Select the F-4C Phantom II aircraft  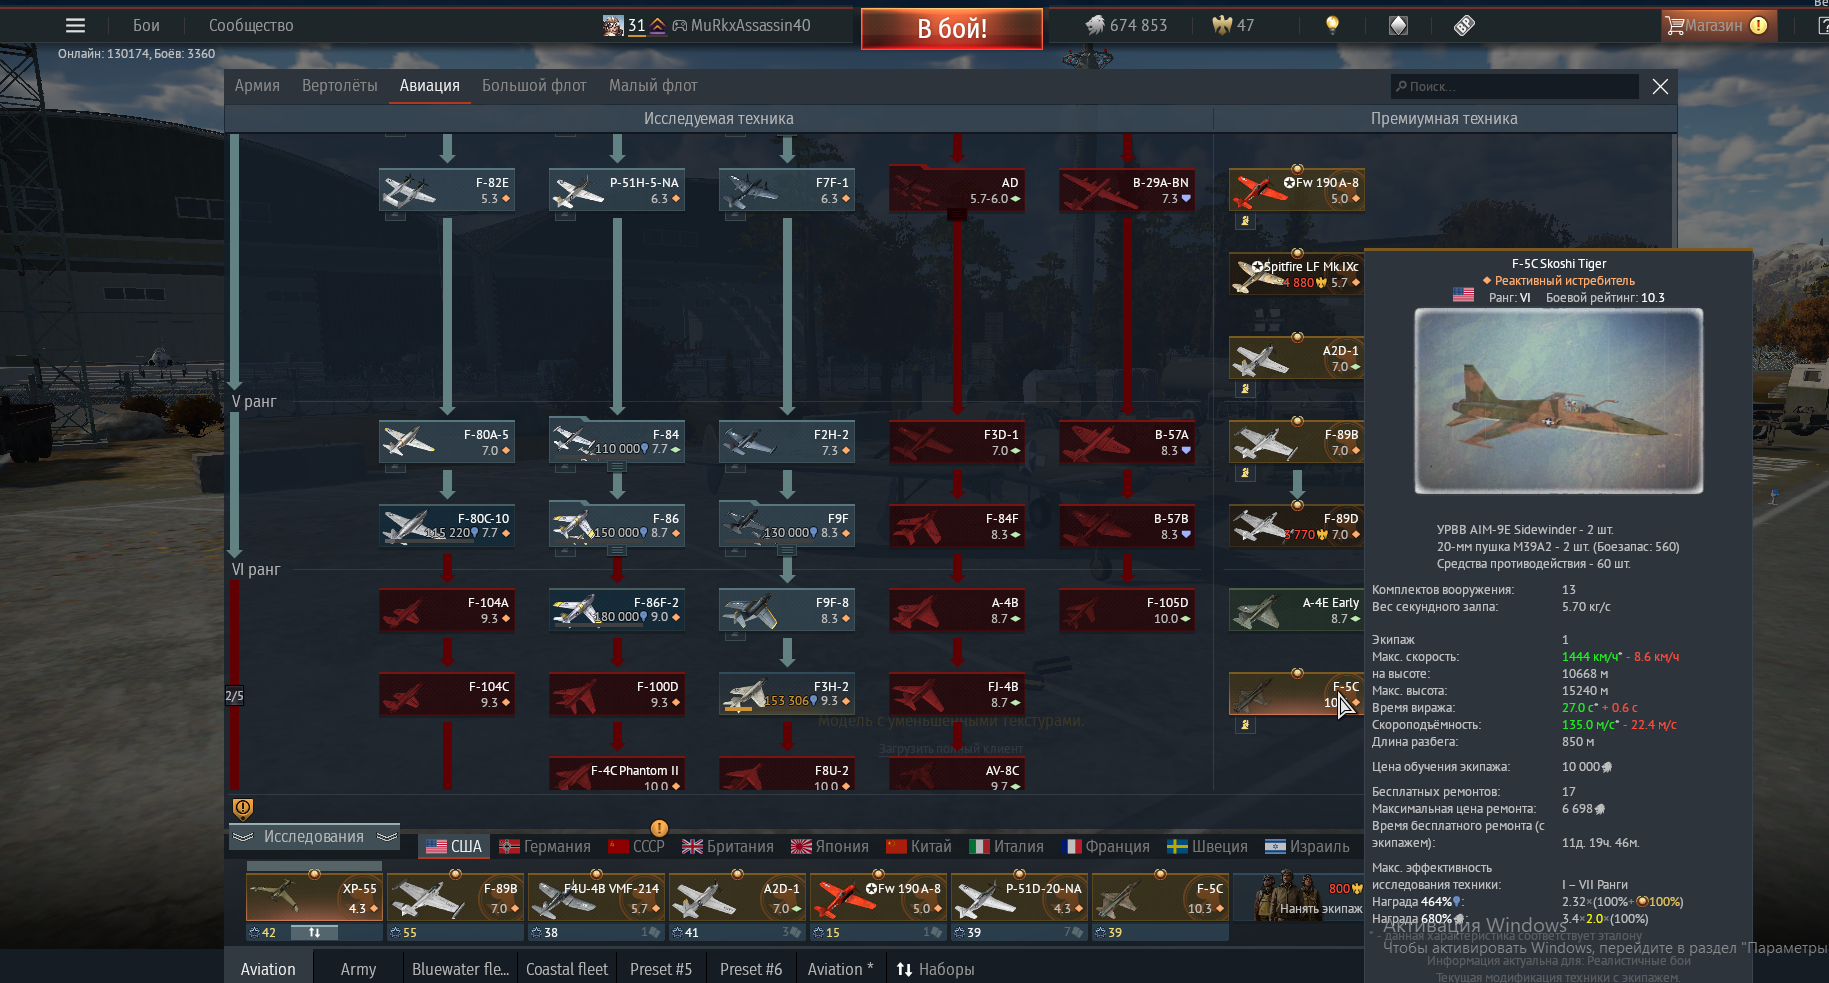click(x=617, y=774)
